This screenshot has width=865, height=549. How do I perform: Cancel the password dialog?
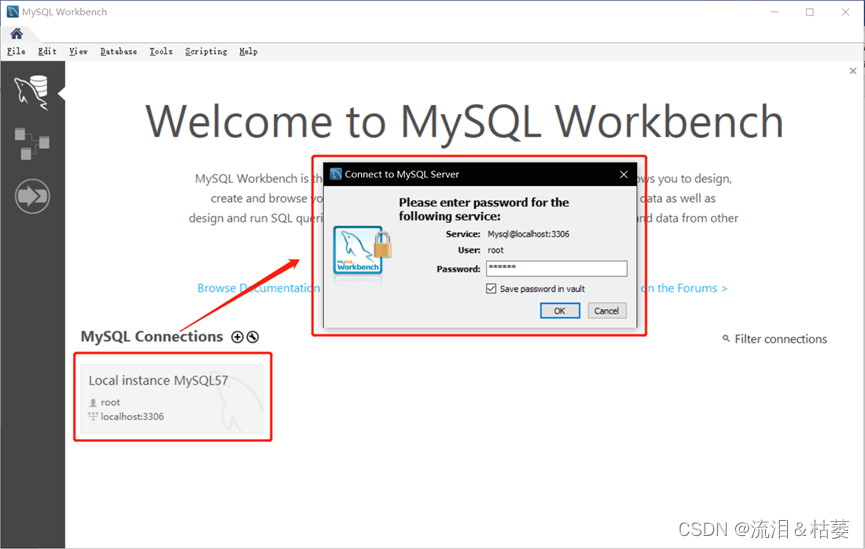coord(606,311)
